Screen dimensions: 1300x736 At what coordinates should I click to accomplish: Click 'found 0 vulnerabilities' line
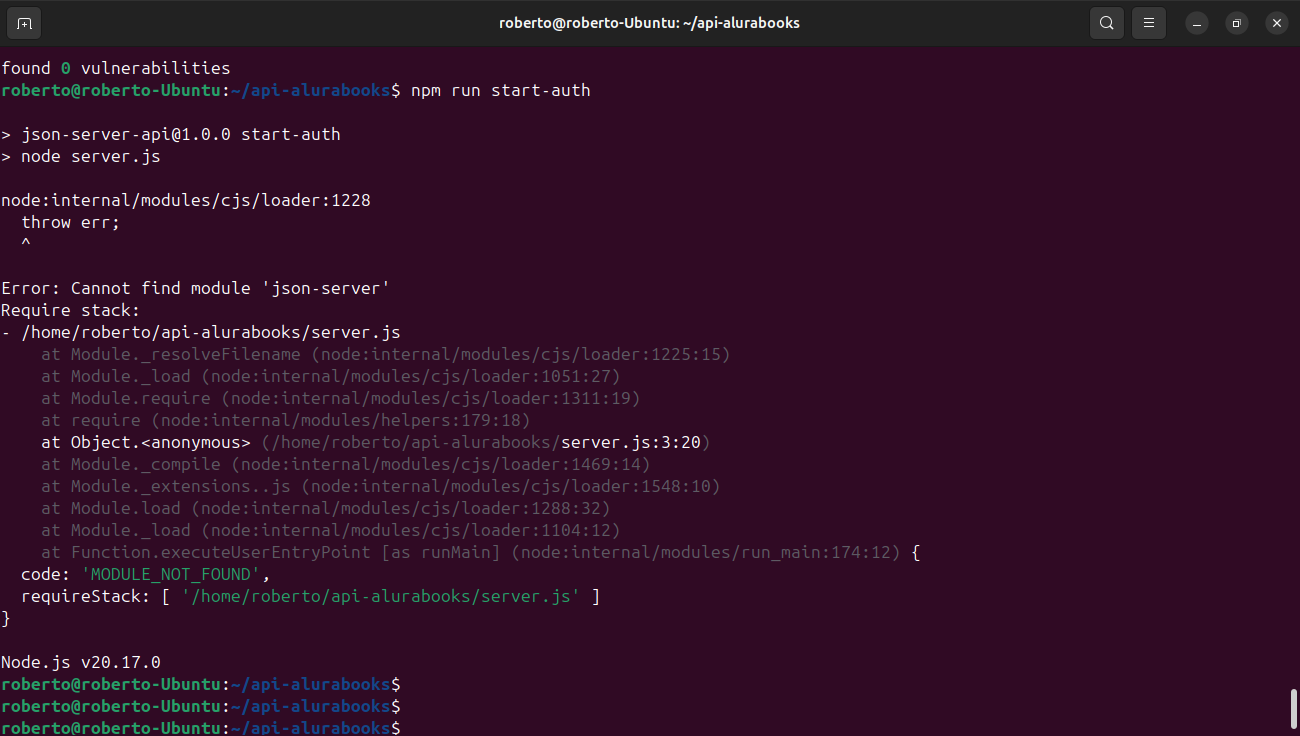coord(116,68)
